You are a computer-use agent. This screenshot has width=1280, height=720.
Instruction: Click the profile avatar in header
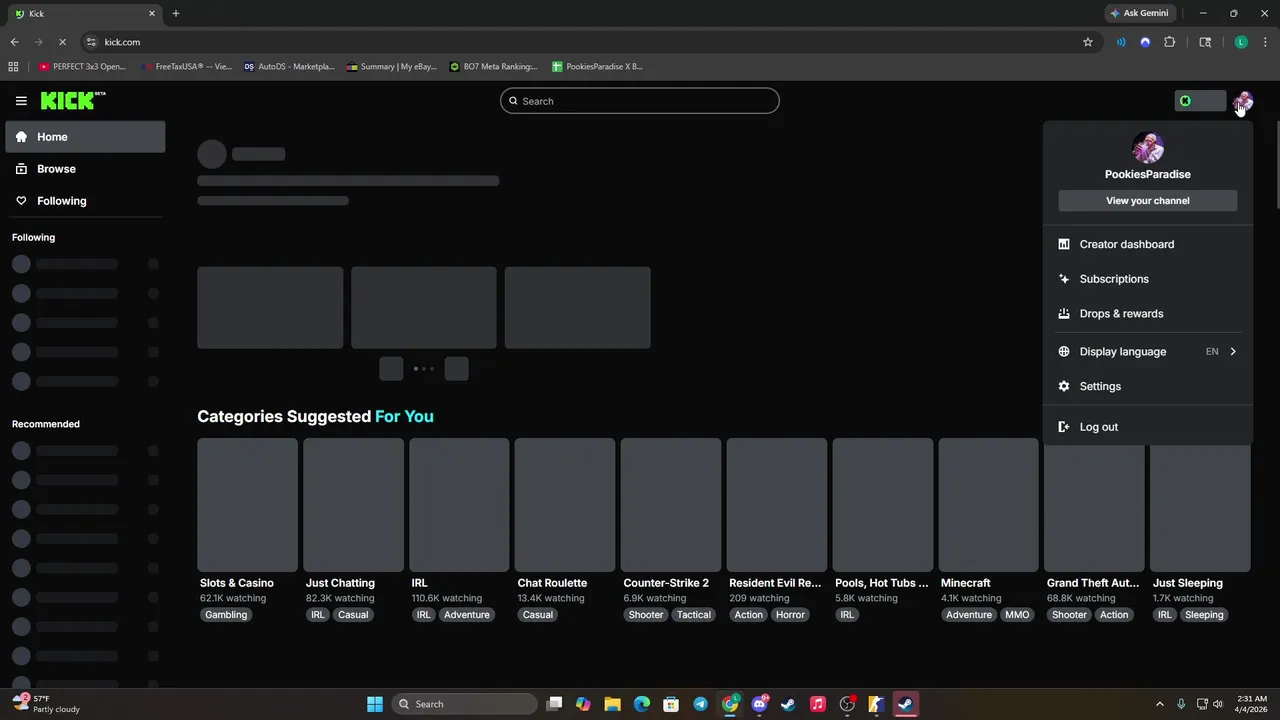click(x=1243, y=101)
